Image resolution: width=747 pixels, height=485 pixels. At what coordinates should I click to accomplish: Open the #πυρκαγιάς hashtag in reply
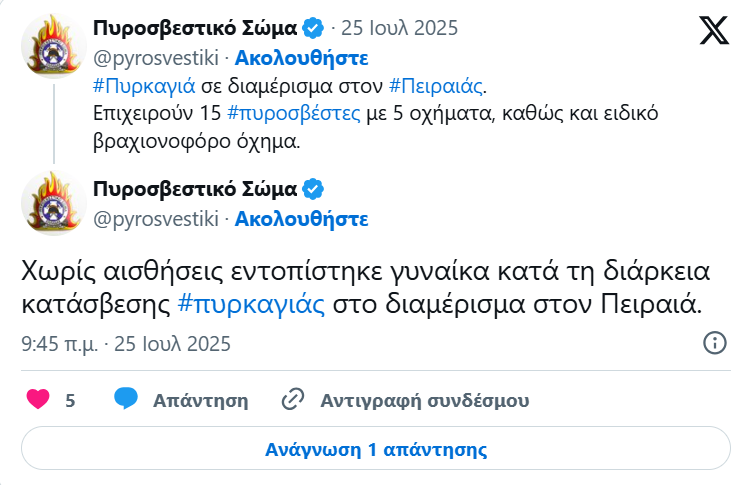pyautogui.click(x=252, y=304)
